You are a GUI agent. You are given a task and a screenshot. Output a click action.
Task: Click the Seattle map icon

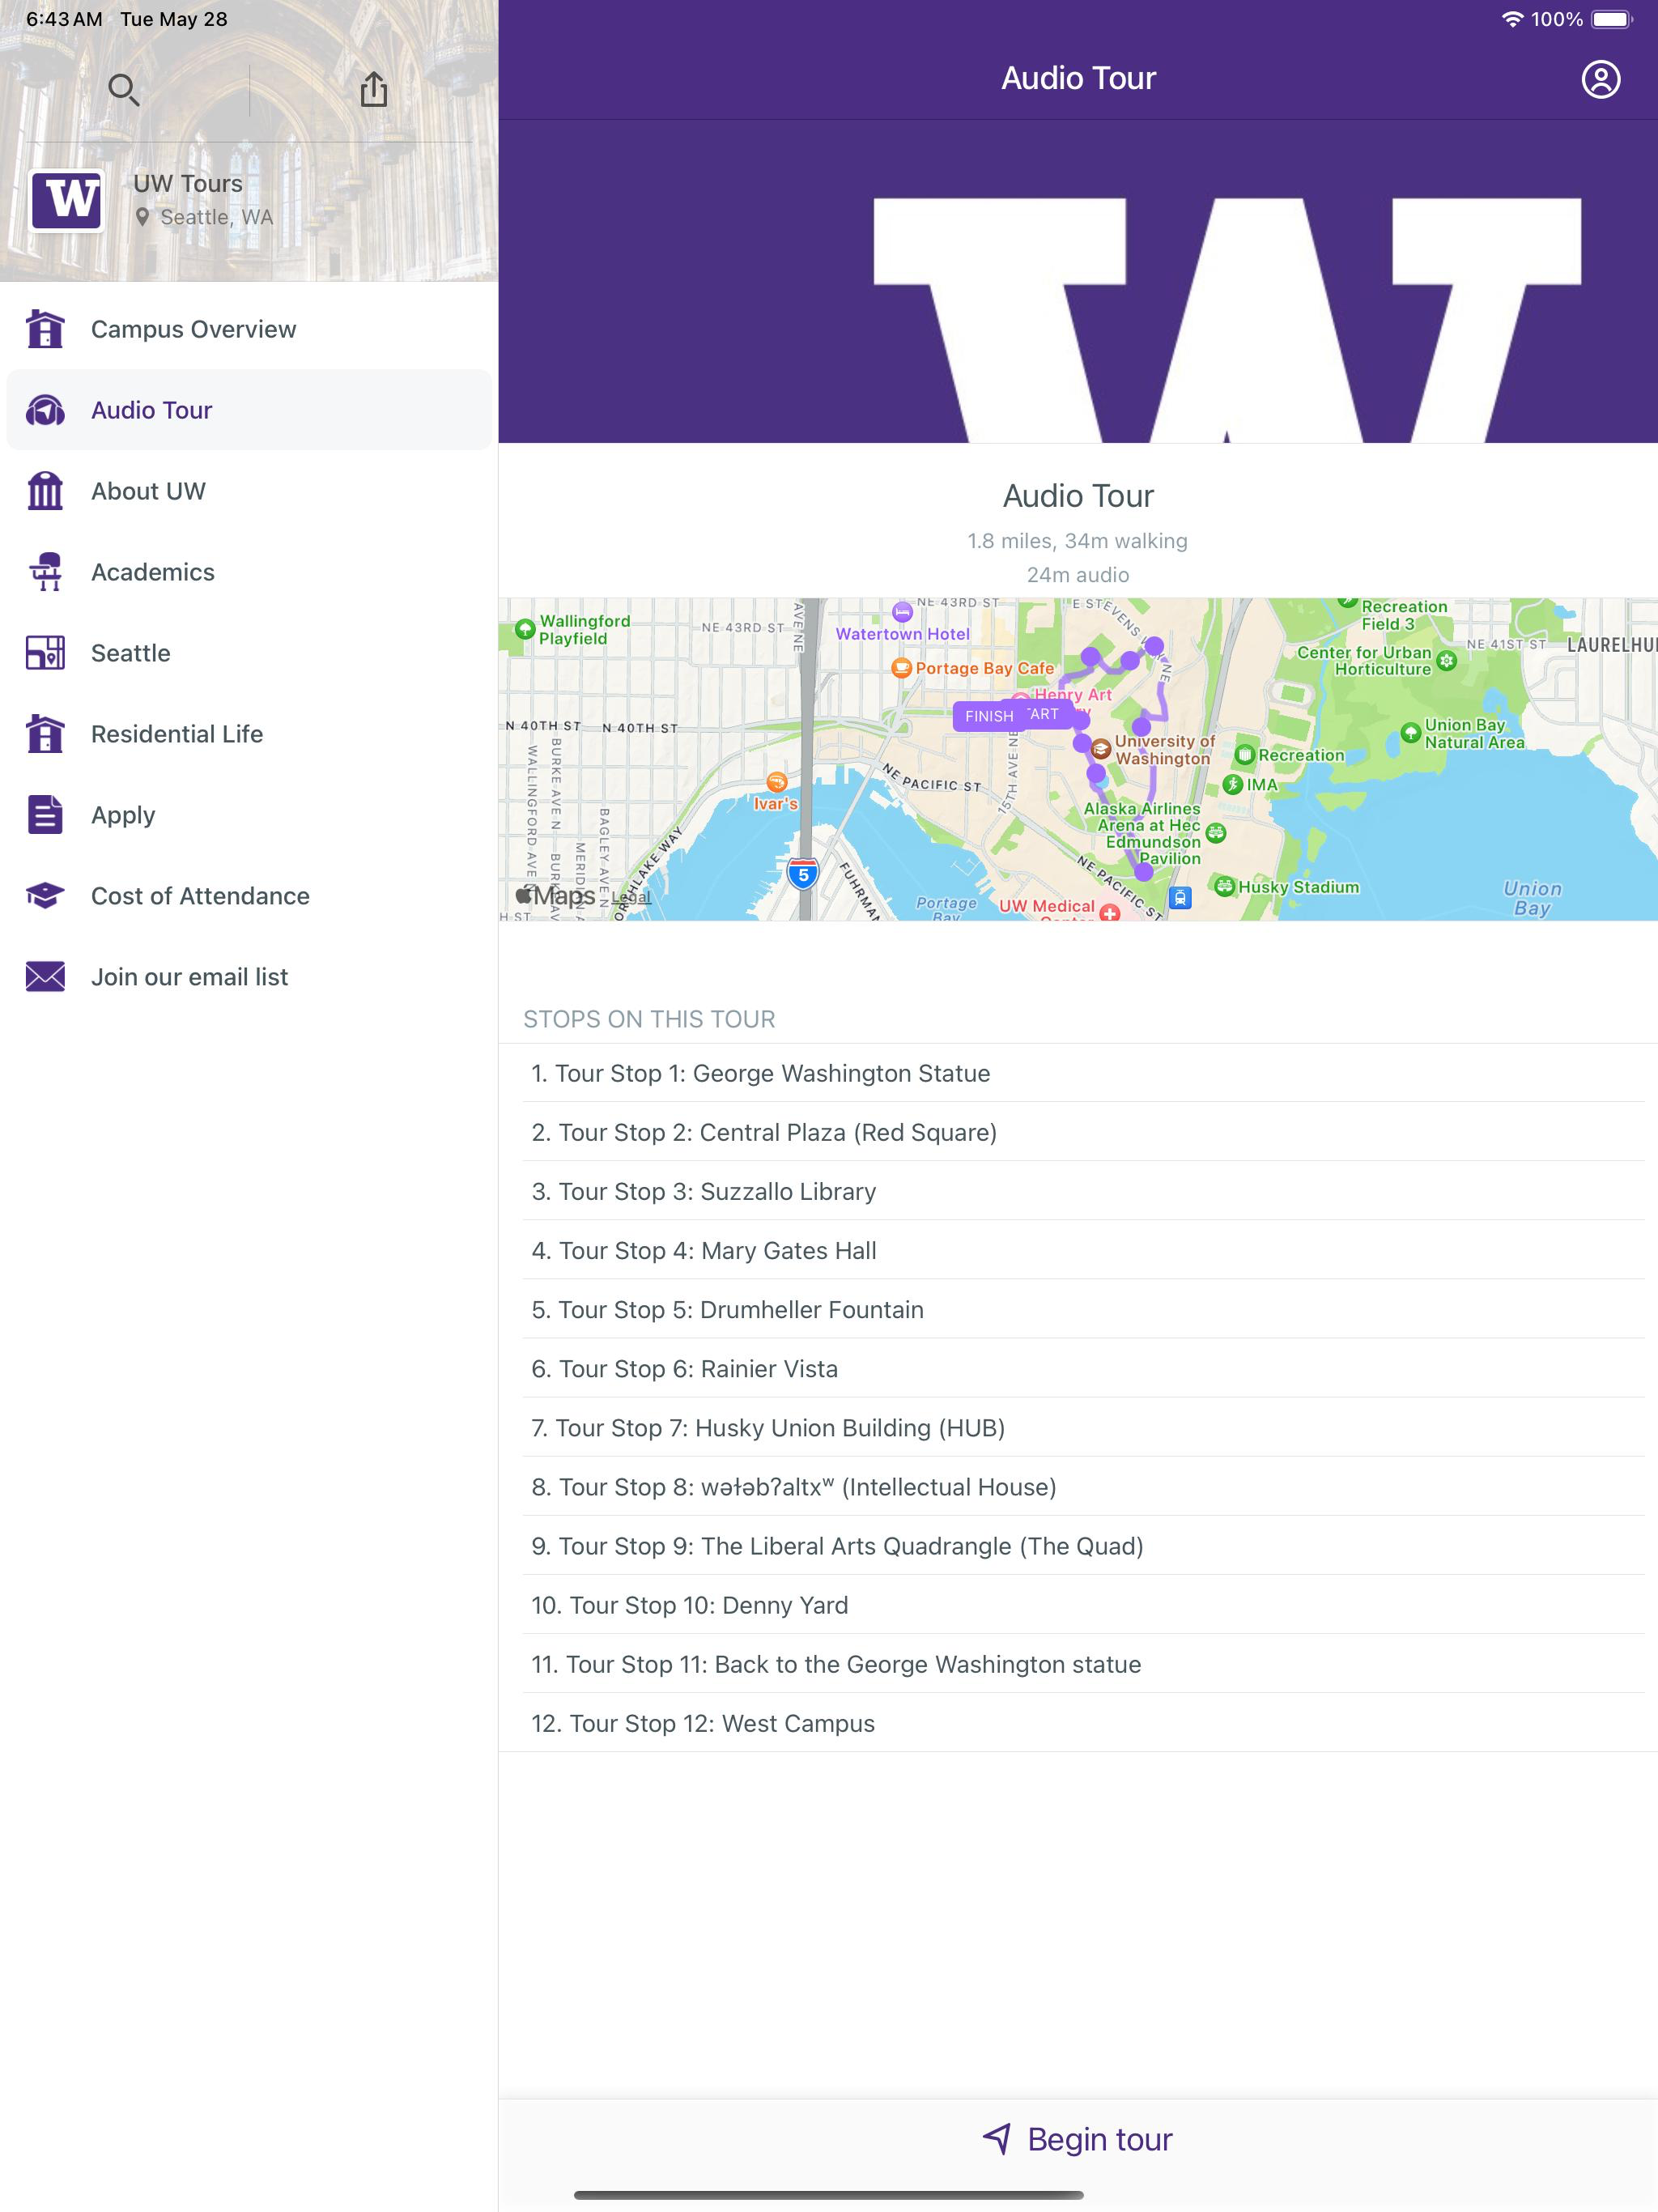click(x=45, y=653)
